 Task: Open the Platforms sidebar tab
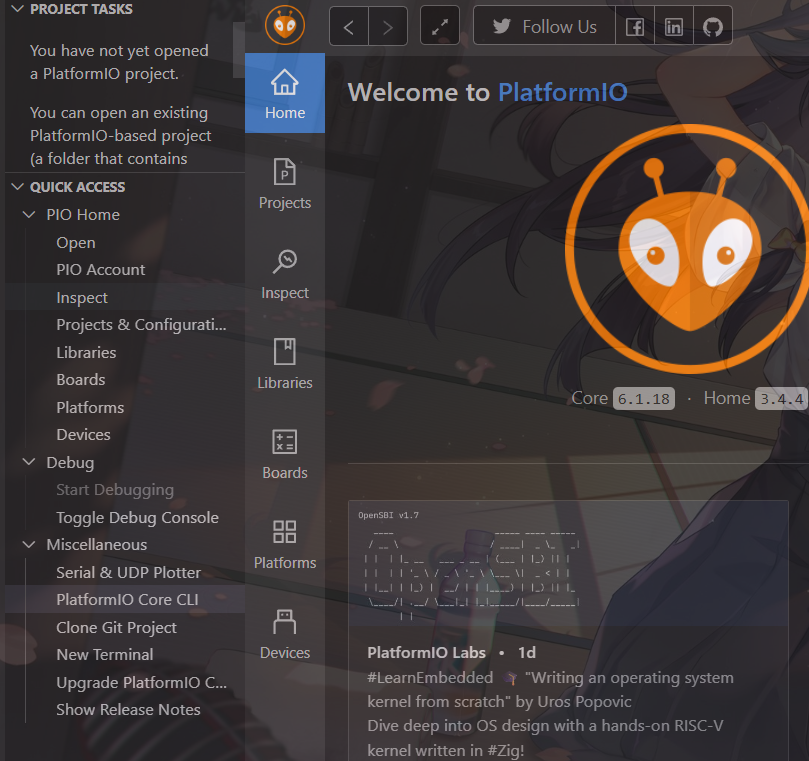[285, 543]
